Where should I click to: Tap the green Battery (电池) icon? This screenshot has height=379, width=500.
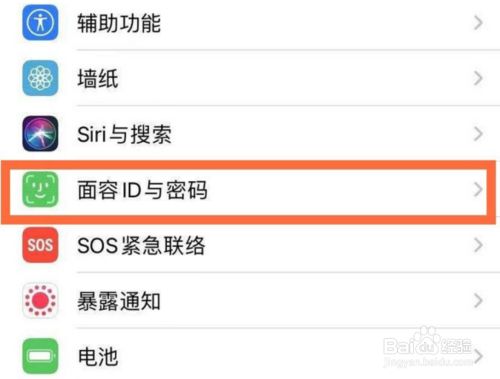pos(40,356)
